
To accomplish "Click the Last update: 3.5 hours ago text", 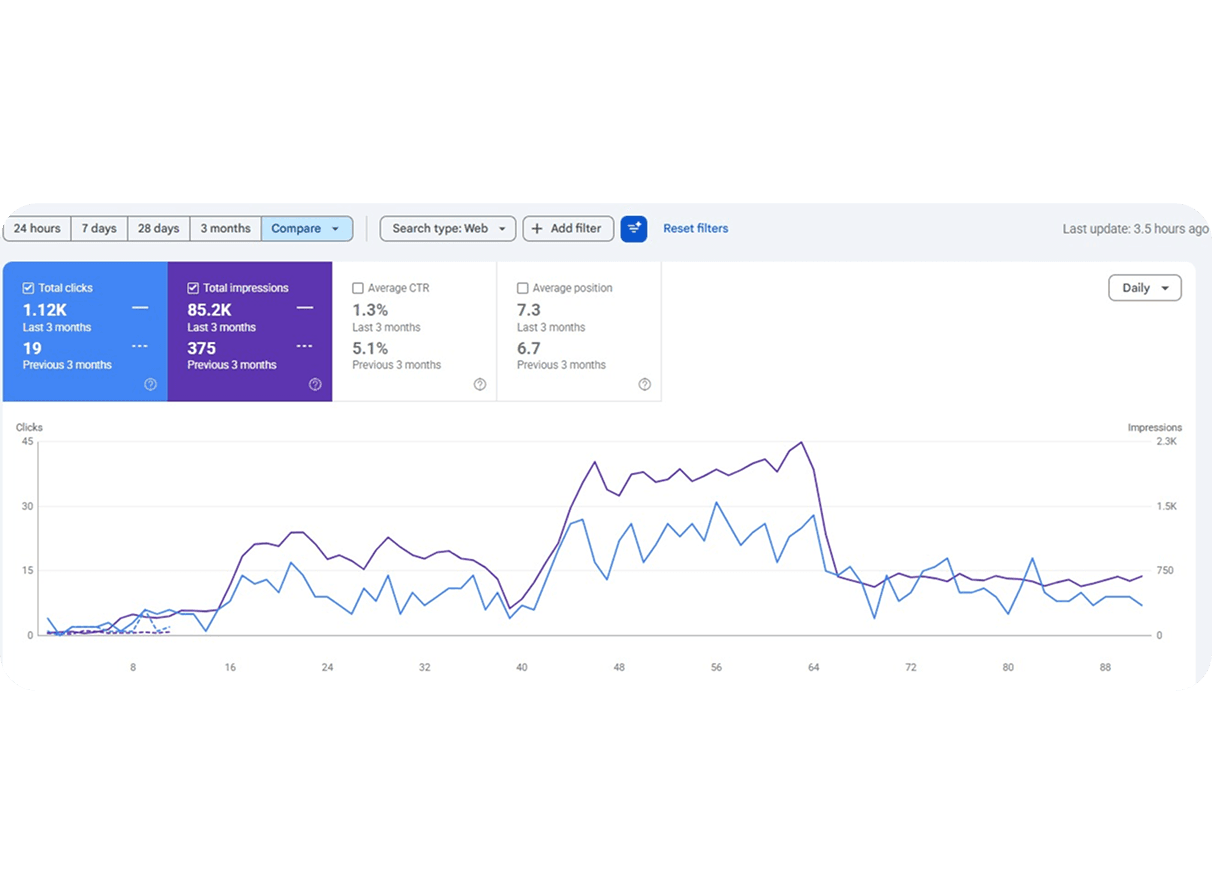I will point(1136,229).
